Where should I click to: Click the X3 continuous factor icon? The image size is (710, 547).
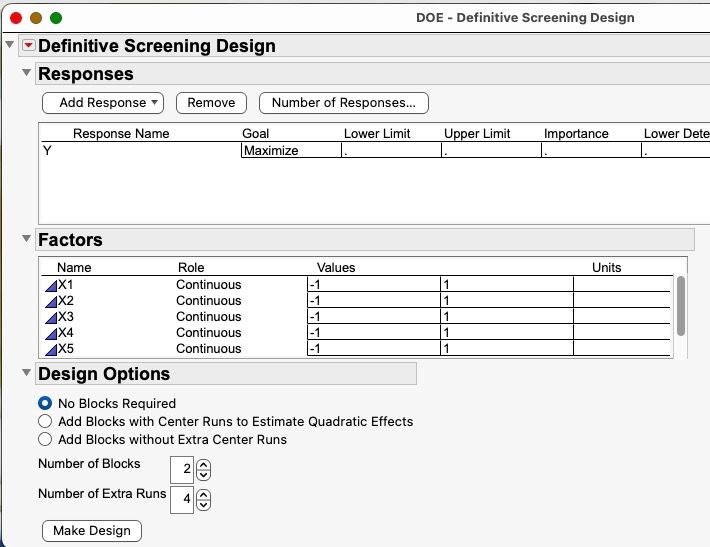(x=51, y=317)
